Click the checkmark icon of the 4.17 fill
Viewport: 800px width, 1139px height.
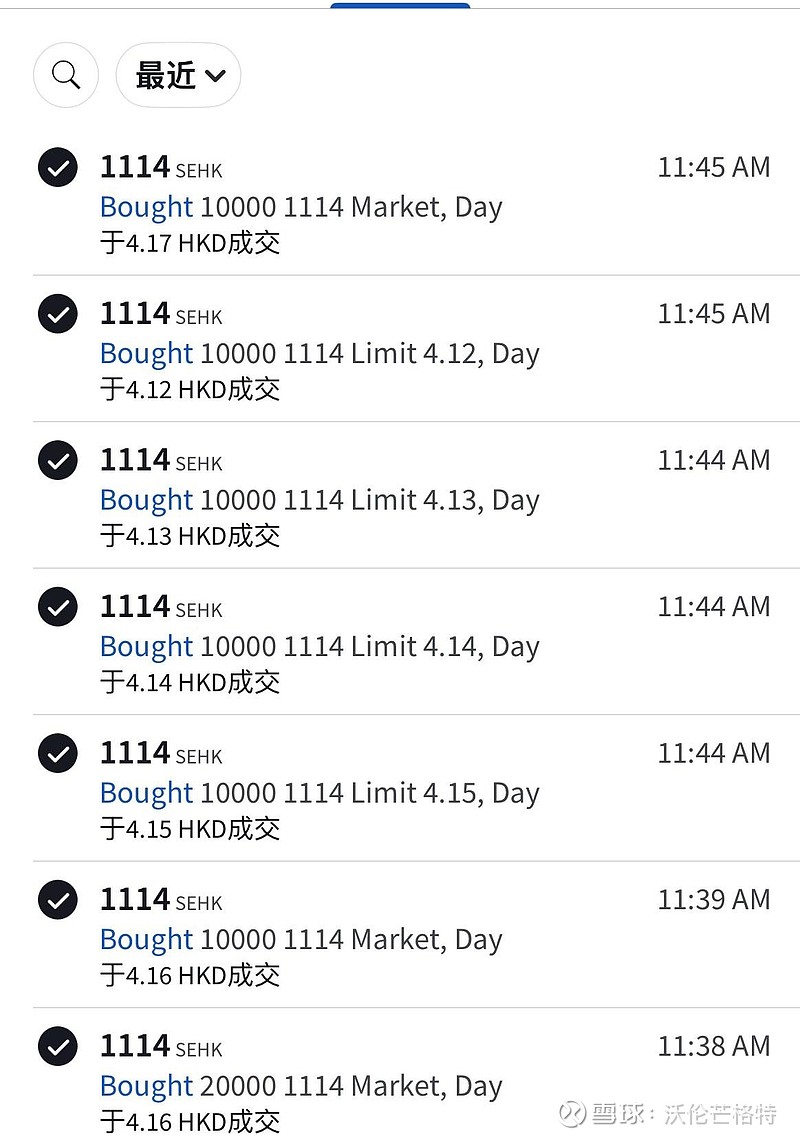pos(58,168)
